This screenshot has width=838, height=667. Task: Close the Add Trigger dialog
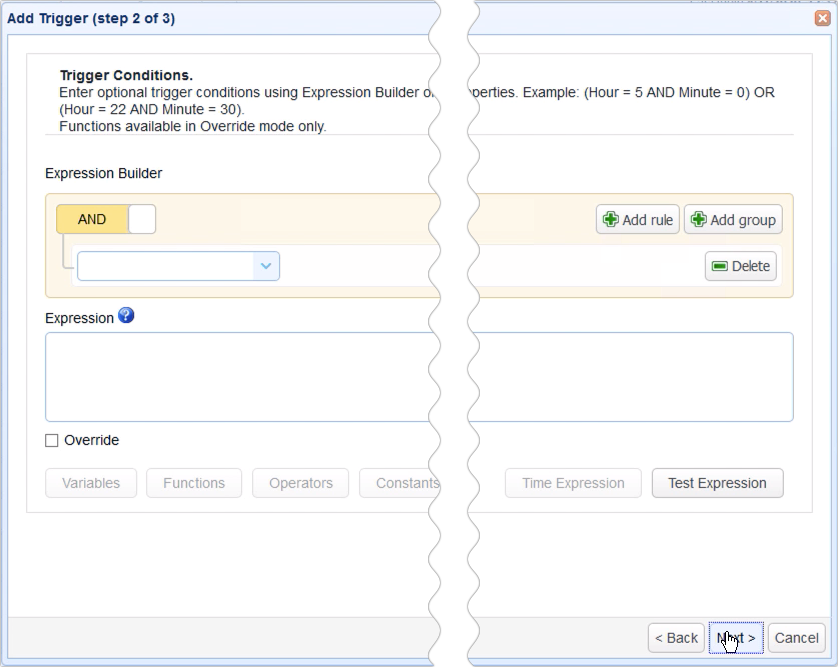(824, 18)
